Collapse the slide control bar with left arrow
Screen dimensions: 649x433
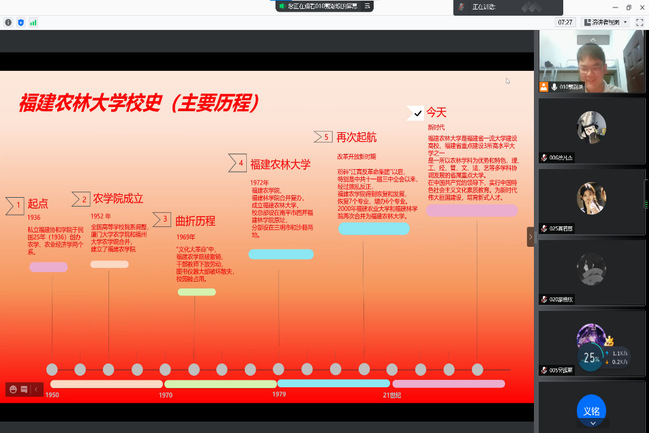click(x=36, y=389)
